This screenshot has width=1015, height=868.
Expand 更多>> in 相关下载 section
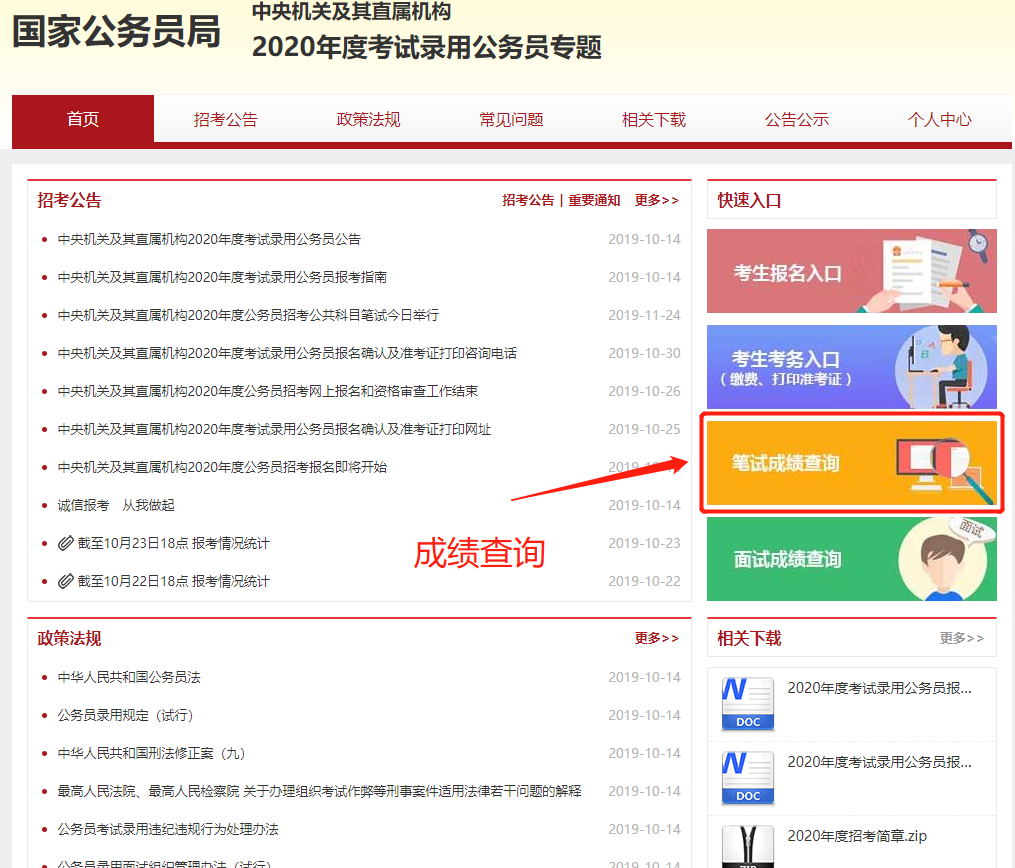961,638
